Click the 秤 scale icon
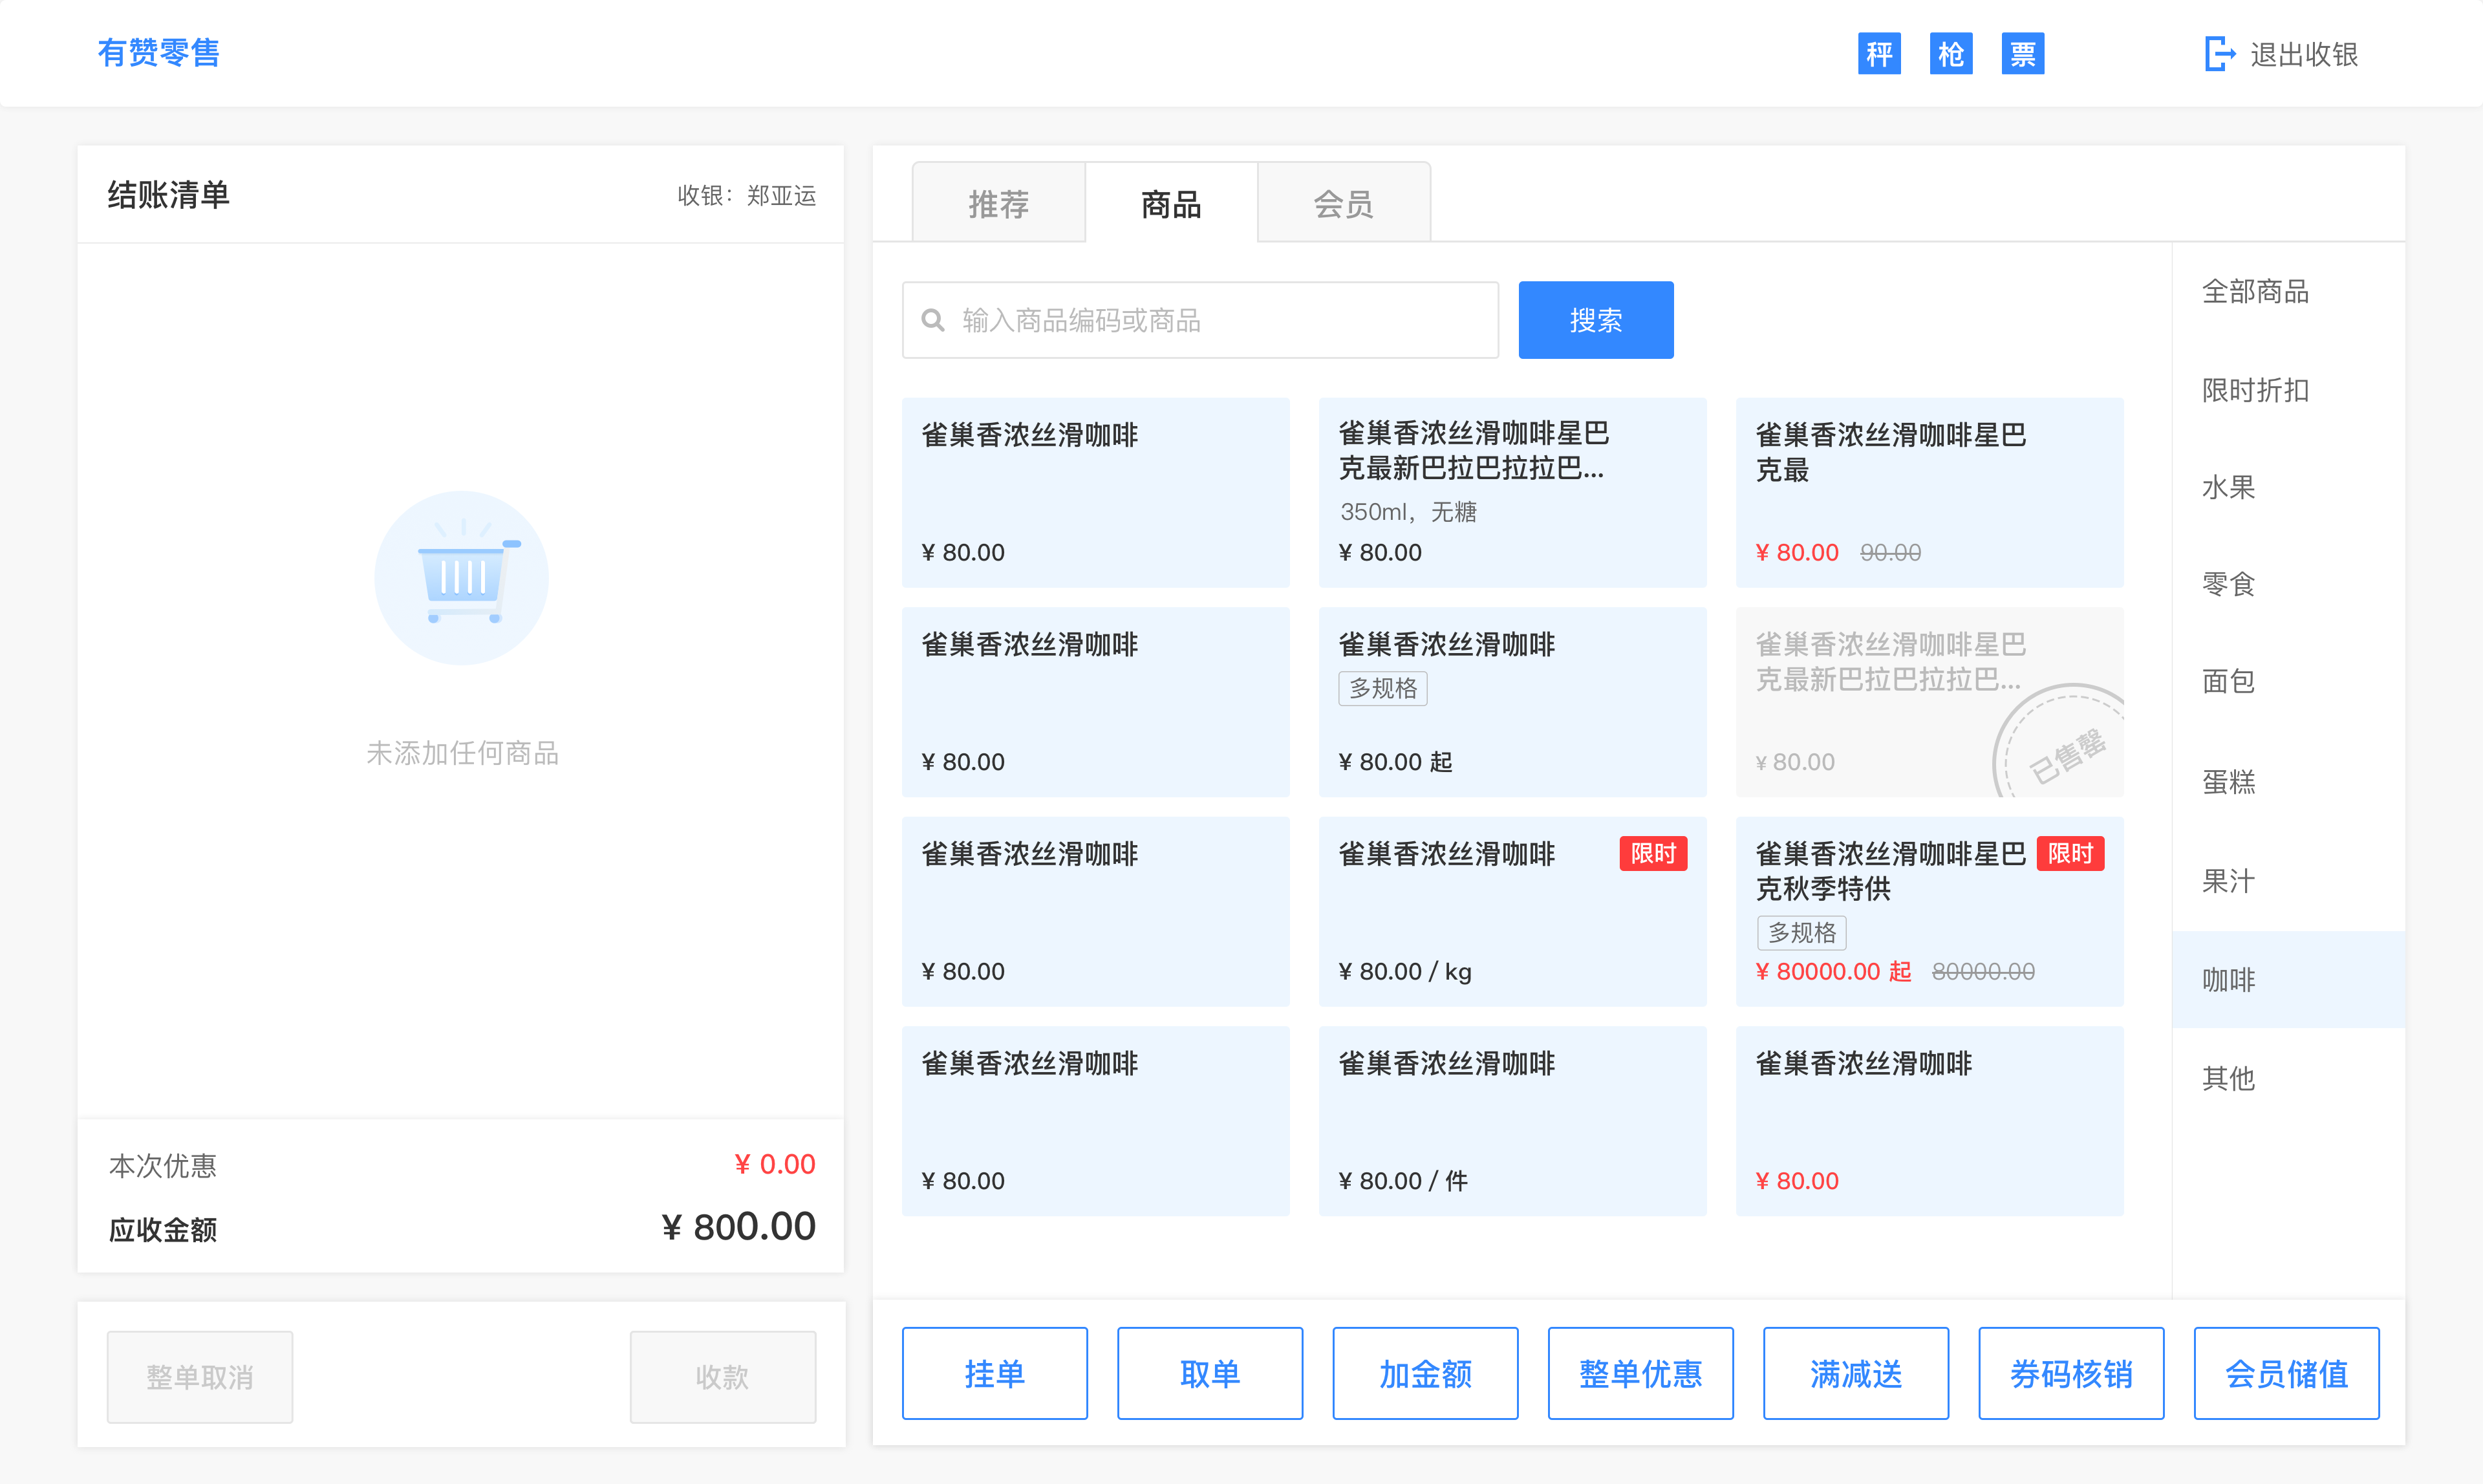 (1878, 54)
